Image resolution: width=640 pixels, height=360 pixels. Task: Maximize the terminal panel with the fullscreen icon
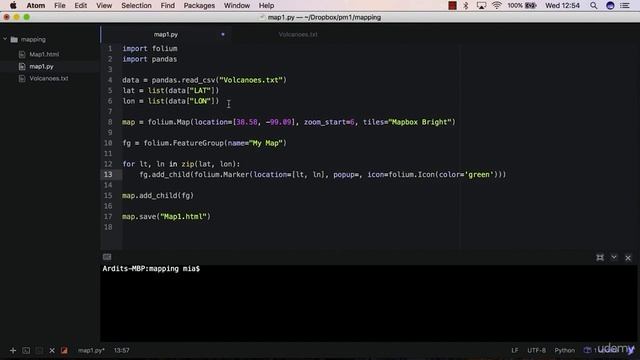coord(600,258)
